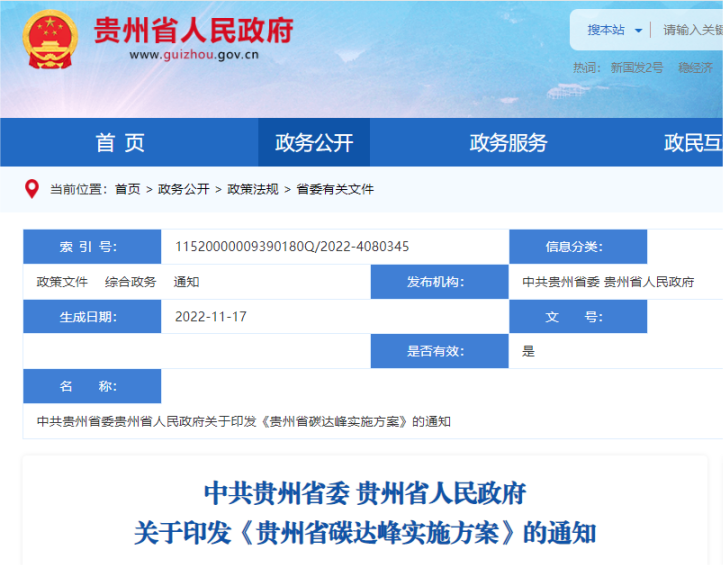The height and width of the screenshot is (565, 723).
Task: Click the red location pin icon
Action: coord(32,188)
